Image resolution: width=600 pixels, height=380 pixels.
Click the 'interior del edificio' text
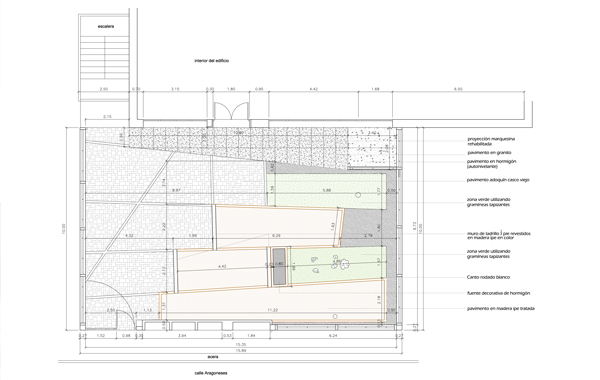tap(212, 61)
